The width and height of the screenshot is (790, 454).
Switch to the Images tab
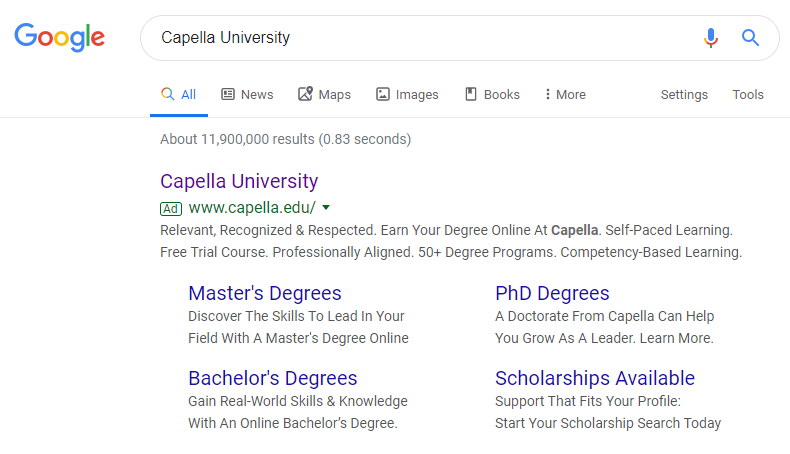click(407, 94)
